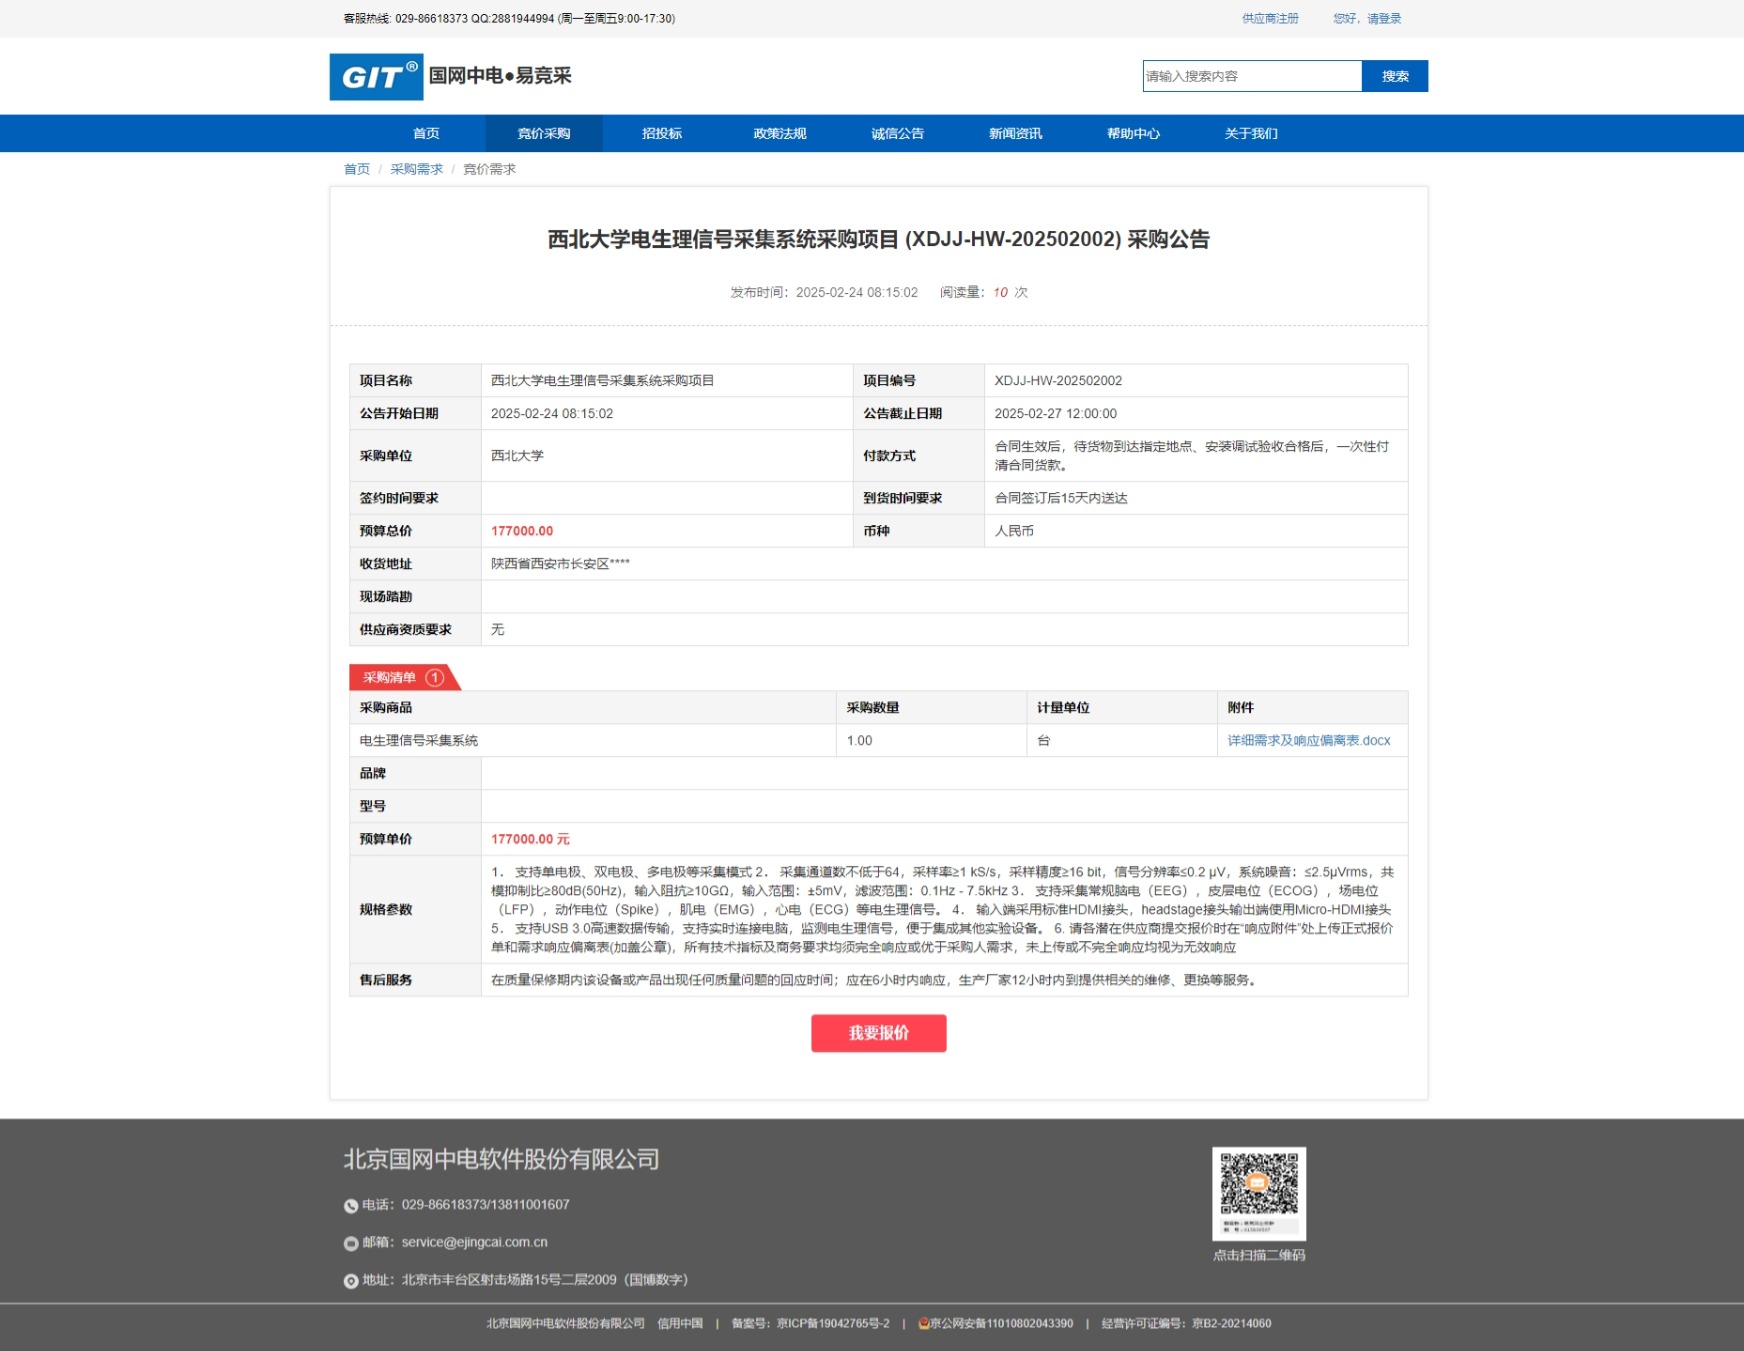1744x1351 pixels.
Task: Click the QR code image in footer
Action: pos(1258,1192)
